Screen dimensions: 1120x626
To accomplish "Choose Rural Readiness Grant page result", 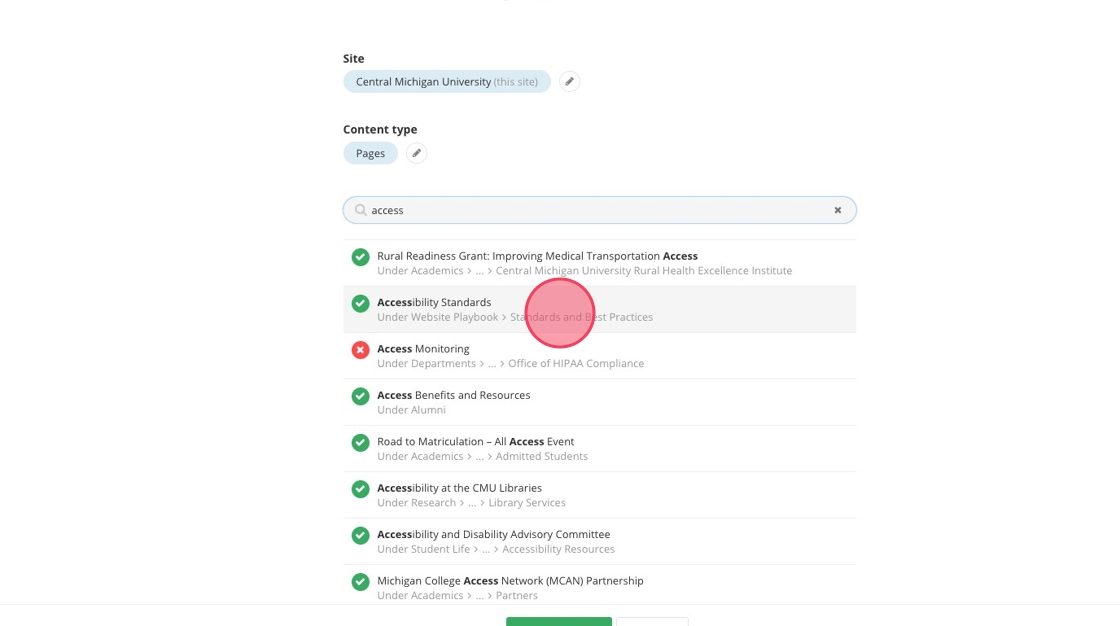I will (599, 263).
